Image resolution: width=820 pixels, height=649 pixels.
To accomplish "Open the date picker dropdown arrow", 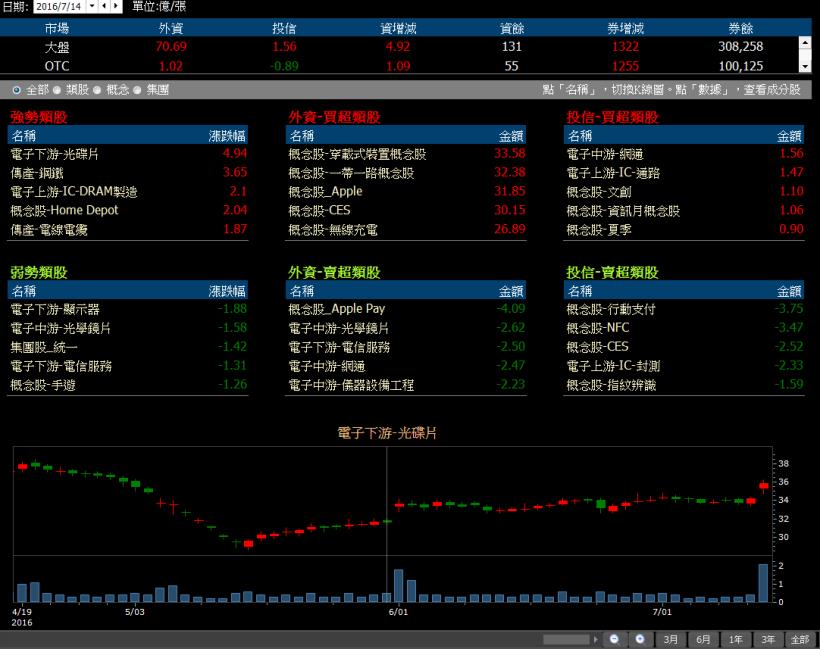I will (x=91, y=6).
